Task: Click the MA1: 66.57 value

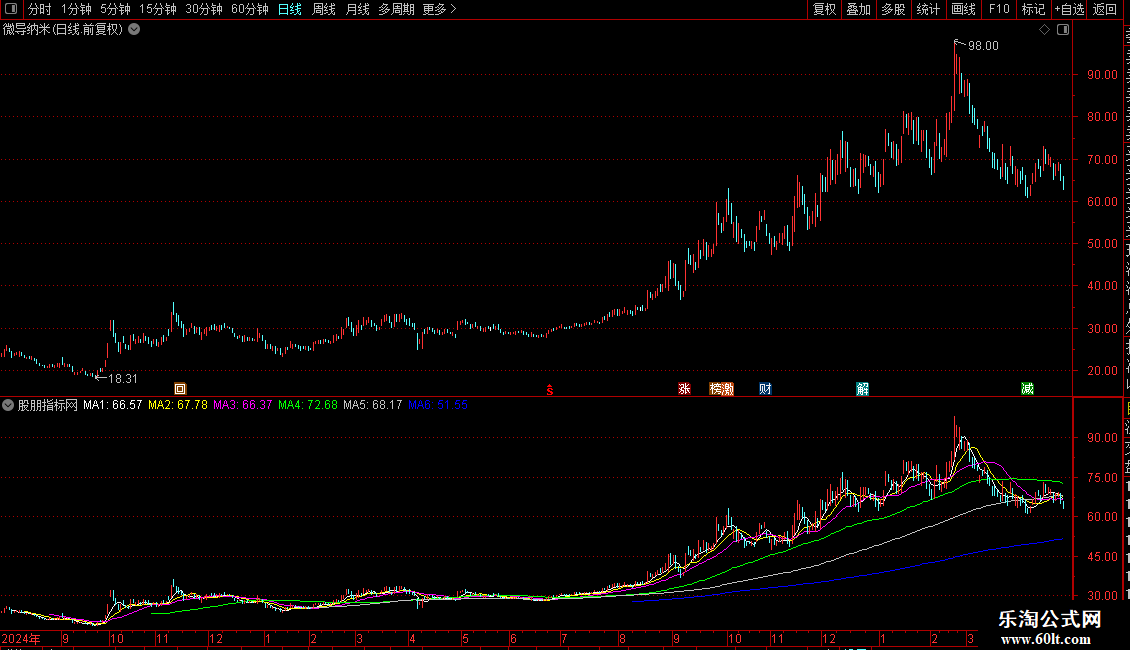Action: pyautogui.click(x=112, y=405)
